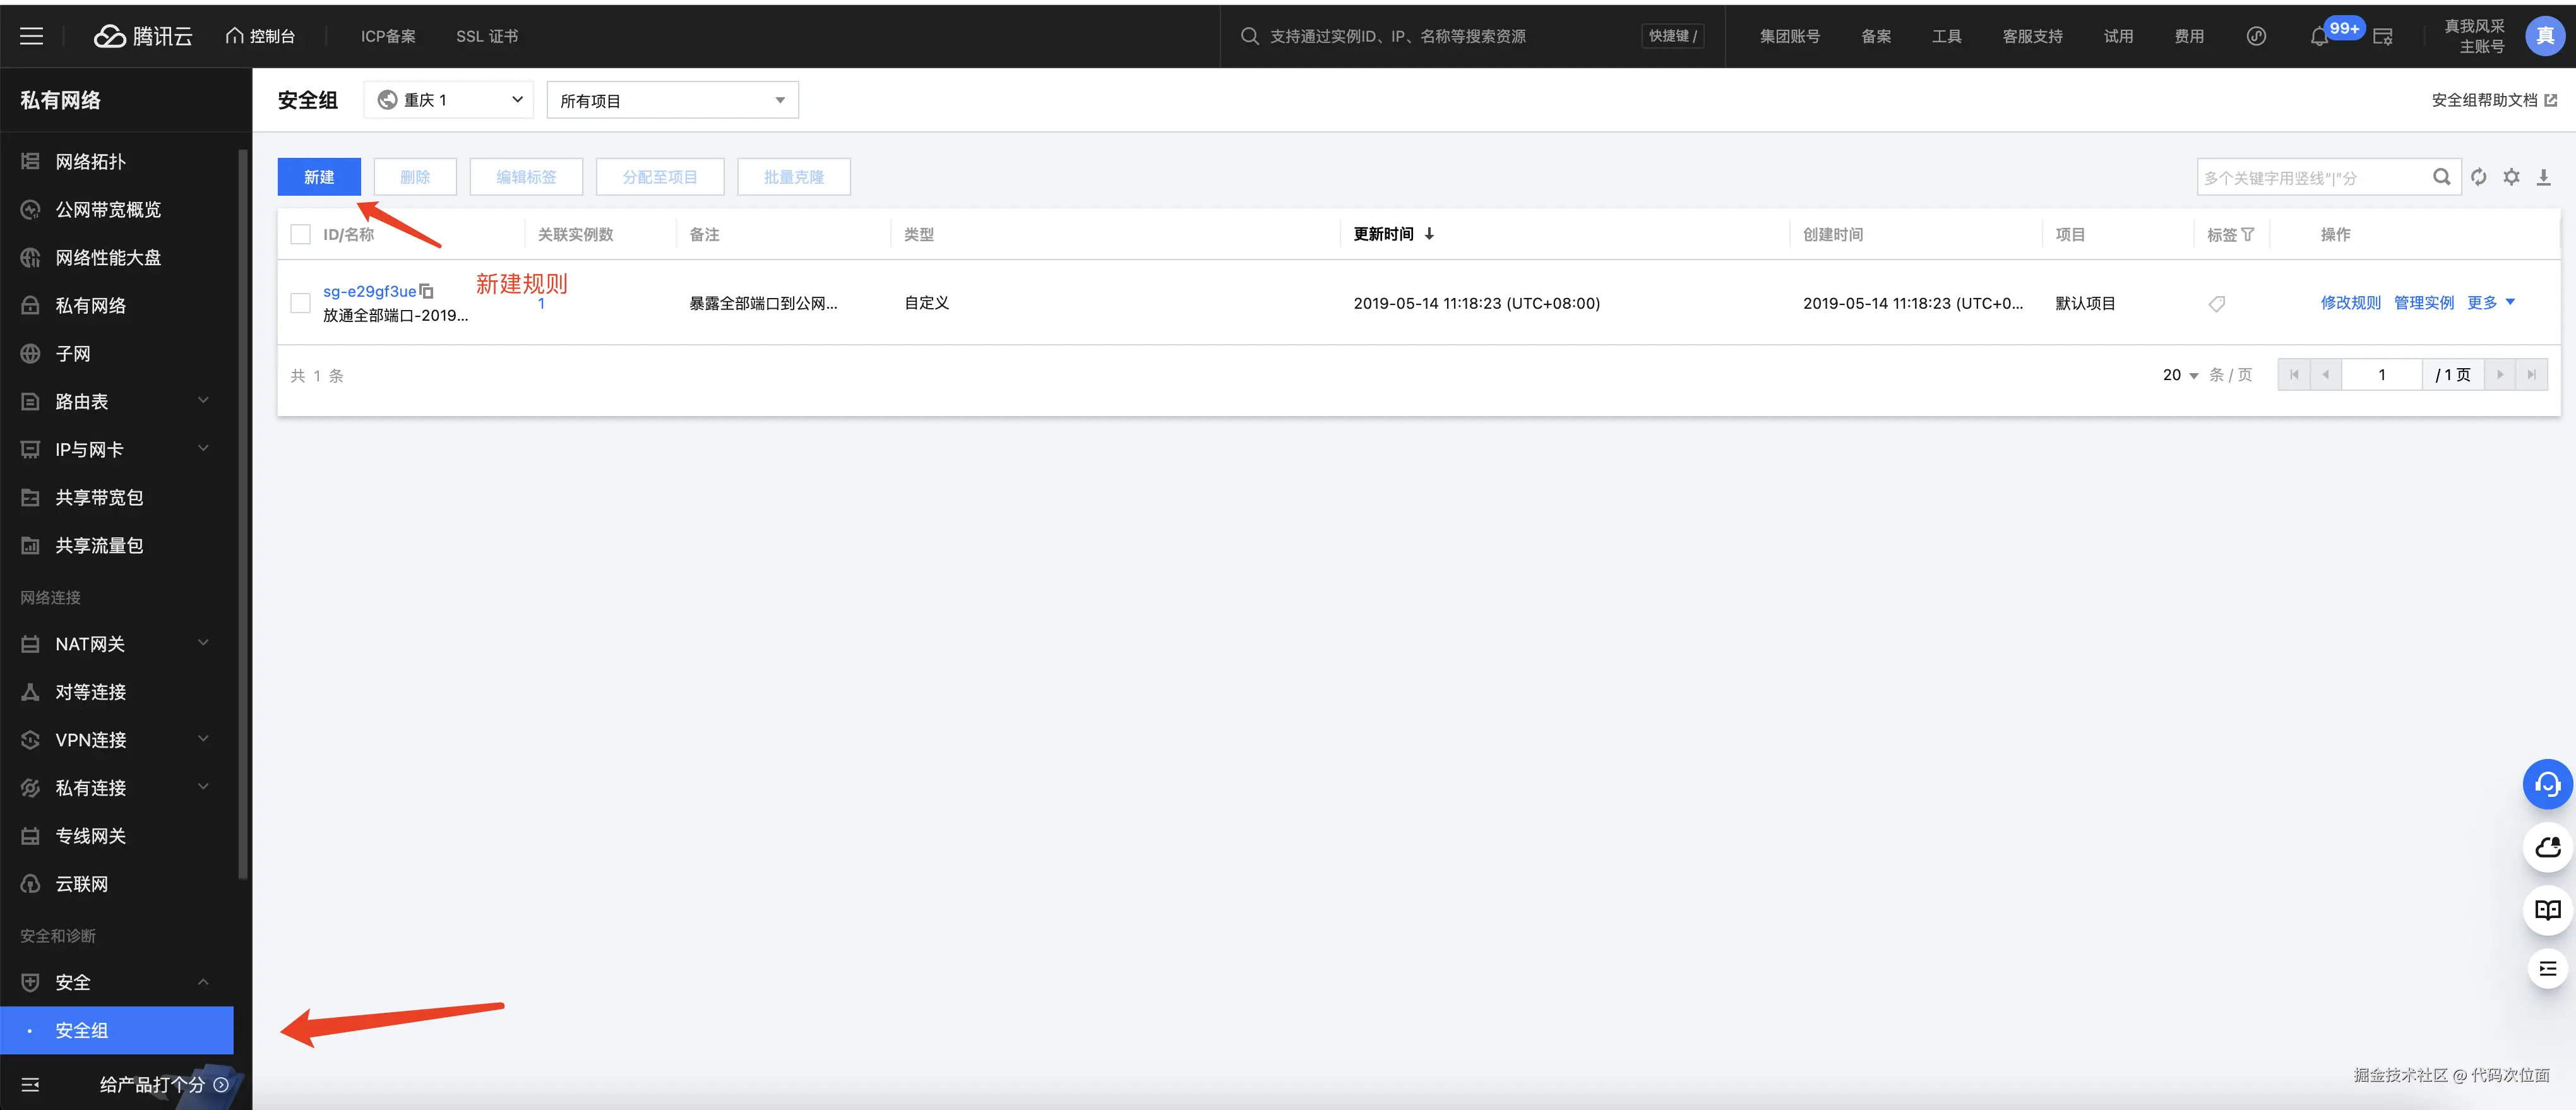
Task: Select 安全组 in the sidebar
Action: [x=82, y=1030]
